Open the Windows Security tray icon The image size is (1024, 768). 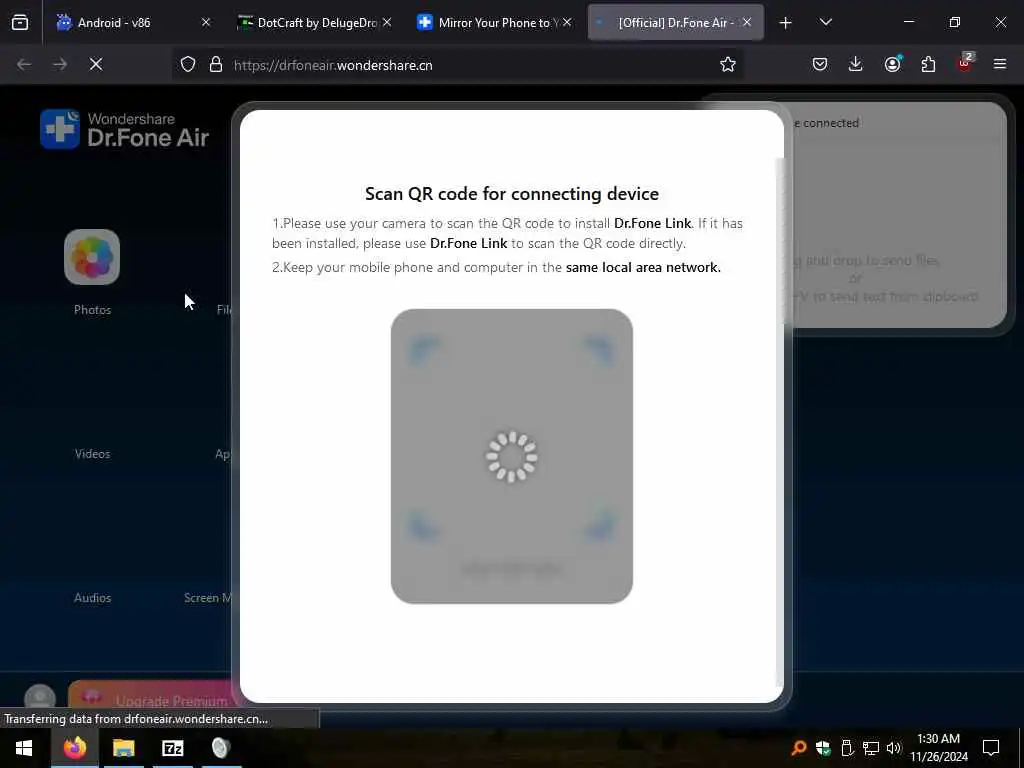tap(823, 748)
